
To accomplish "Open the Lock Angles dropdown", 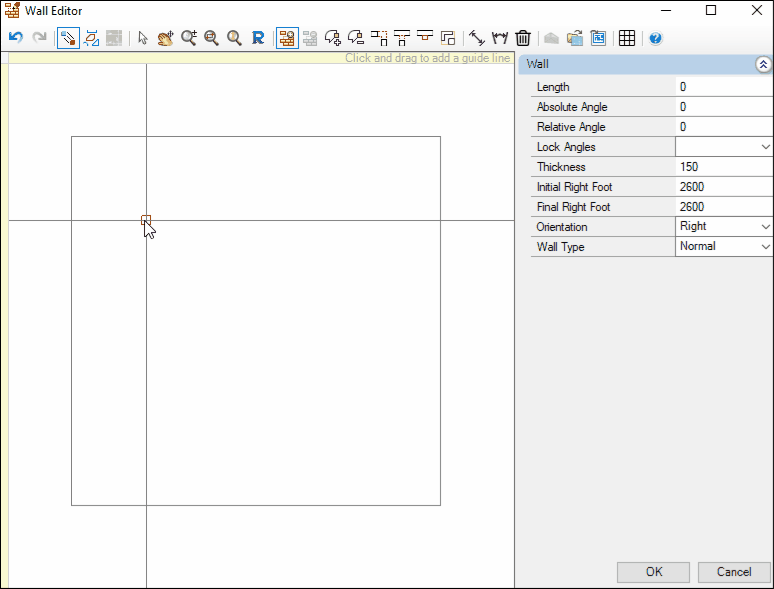I will (765, 147).
